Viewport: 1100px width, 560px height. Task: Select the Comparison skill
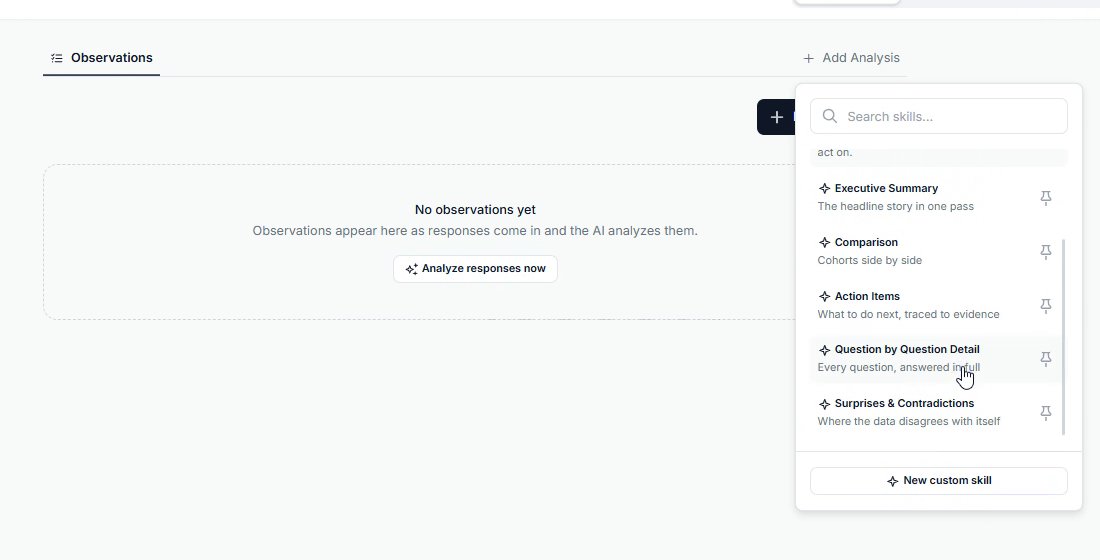tap(939, 251)
